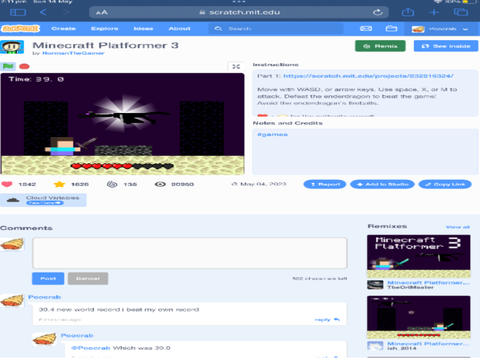Click the Scratch logo to go home
This screenshot has width=480, height=360.
tap(20, 29)
